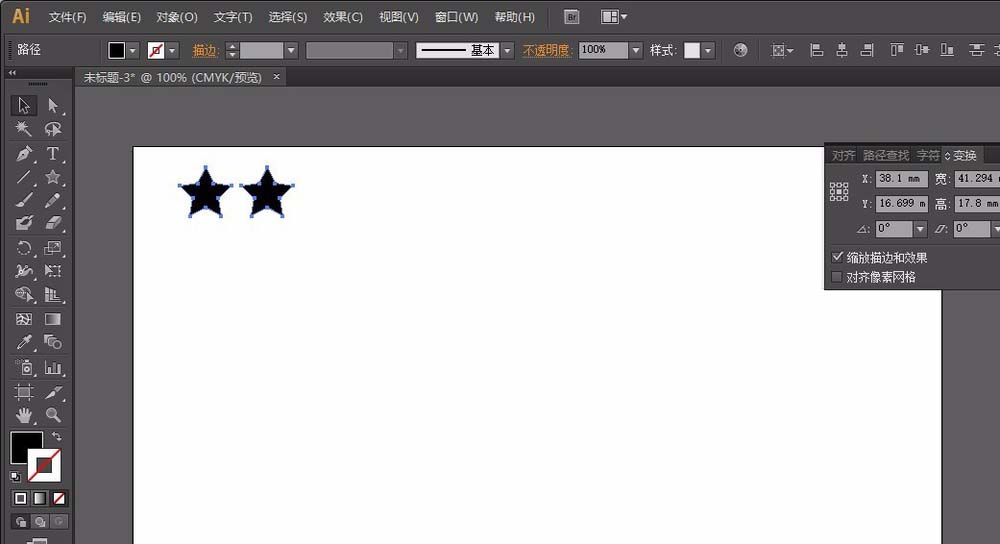
Task: Uncheck 缩放描边和效果 checkbox
Action: pyautogui.click(x=838, y=257)
